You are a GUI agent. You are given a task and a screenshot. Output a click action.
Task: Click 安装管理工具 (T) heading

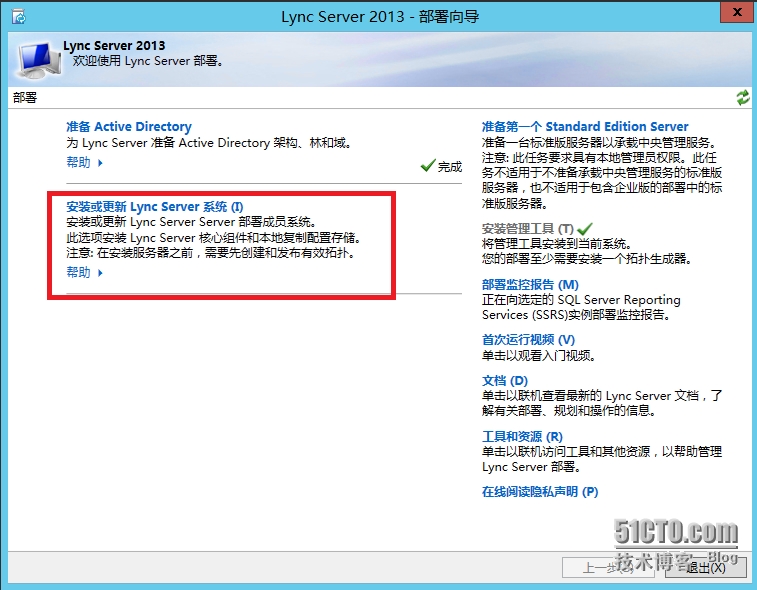coord(528,228)
